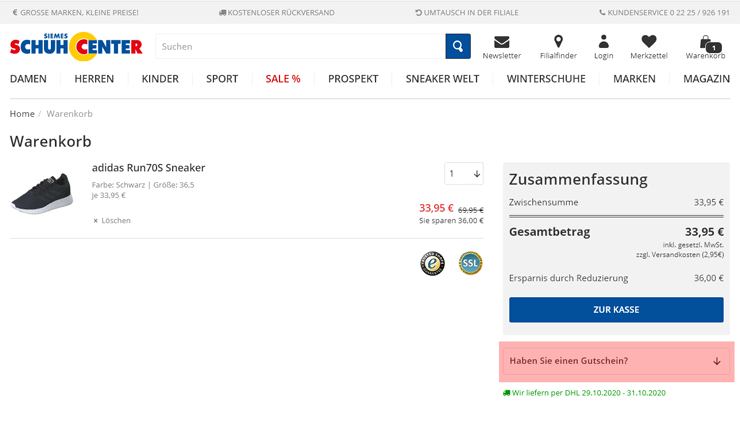Image resolution: width=740 pixels, height=421 pixels.
Task: Focus the Suchen search field
Action: (300, 46)
